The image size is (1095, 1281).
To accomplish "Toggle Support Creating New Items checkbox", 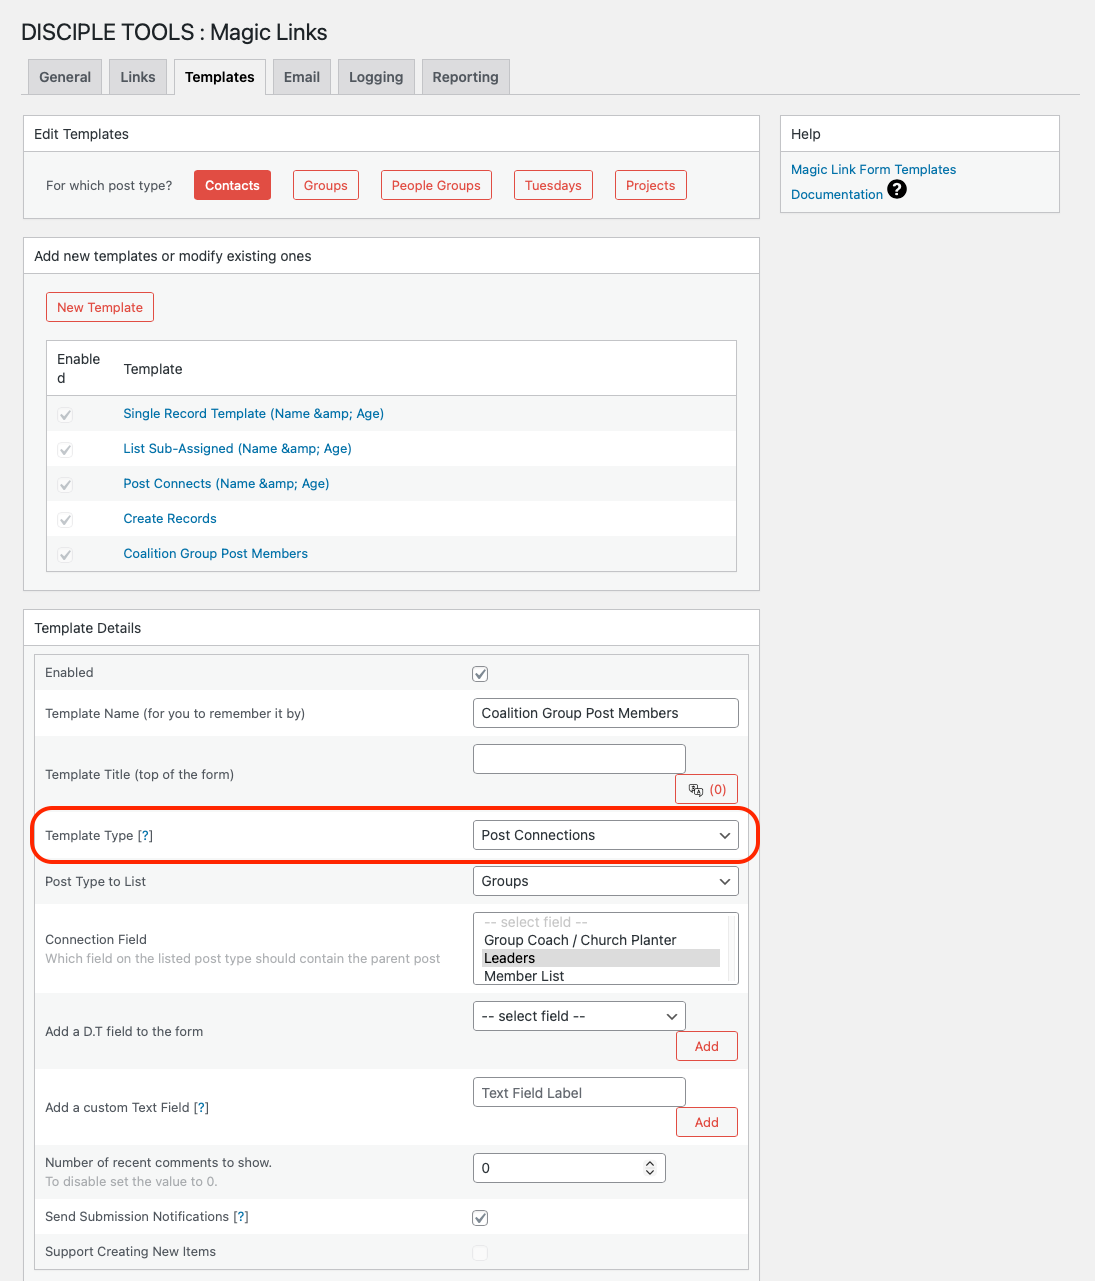I will (x=480, y=1253).
